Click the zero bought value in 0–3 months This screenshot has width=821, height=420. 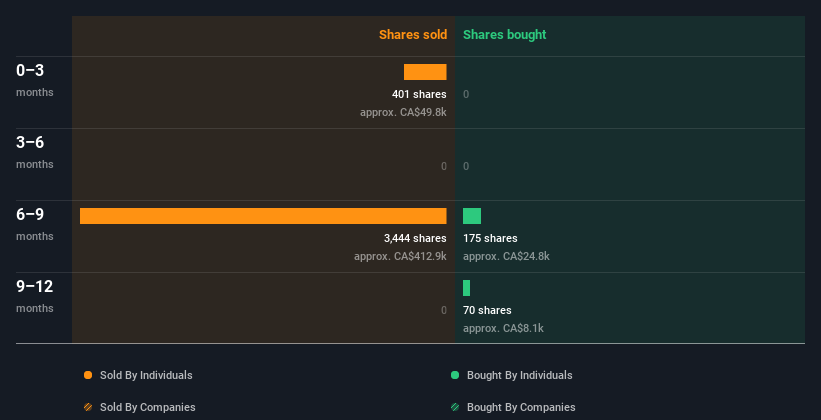coord(466,94)
